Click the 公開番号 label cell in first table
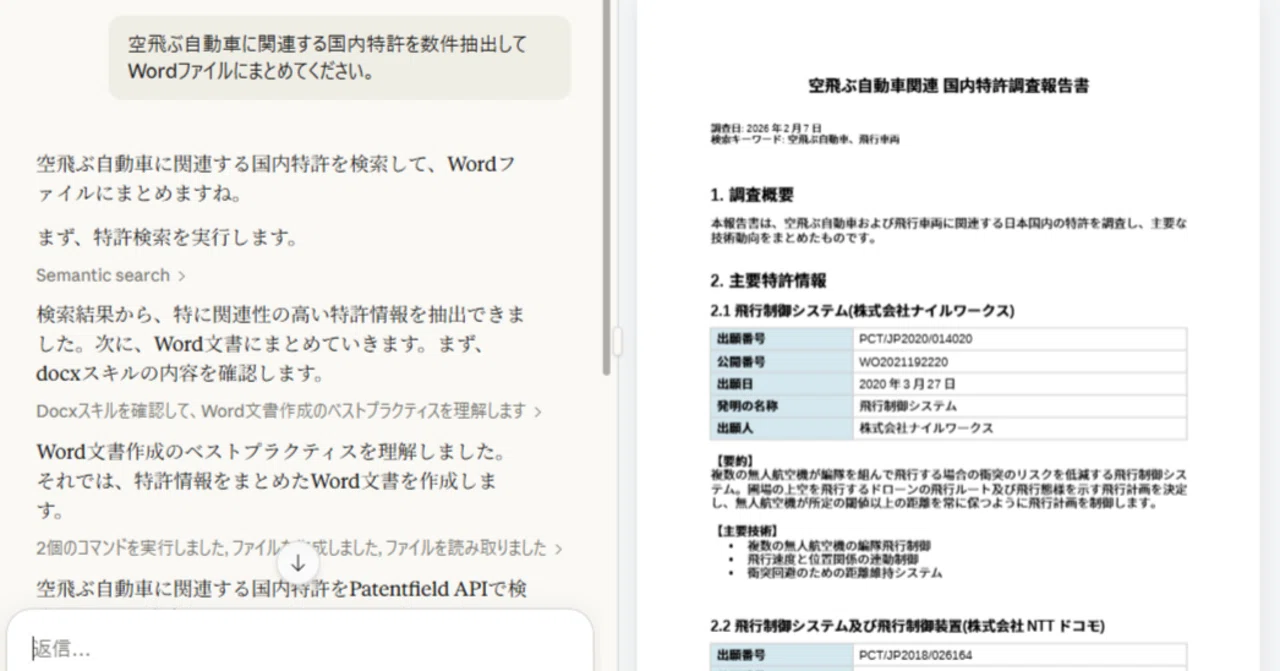Image resolution: width=1280 pixels, height=671 pixels. tap(782, 361)
